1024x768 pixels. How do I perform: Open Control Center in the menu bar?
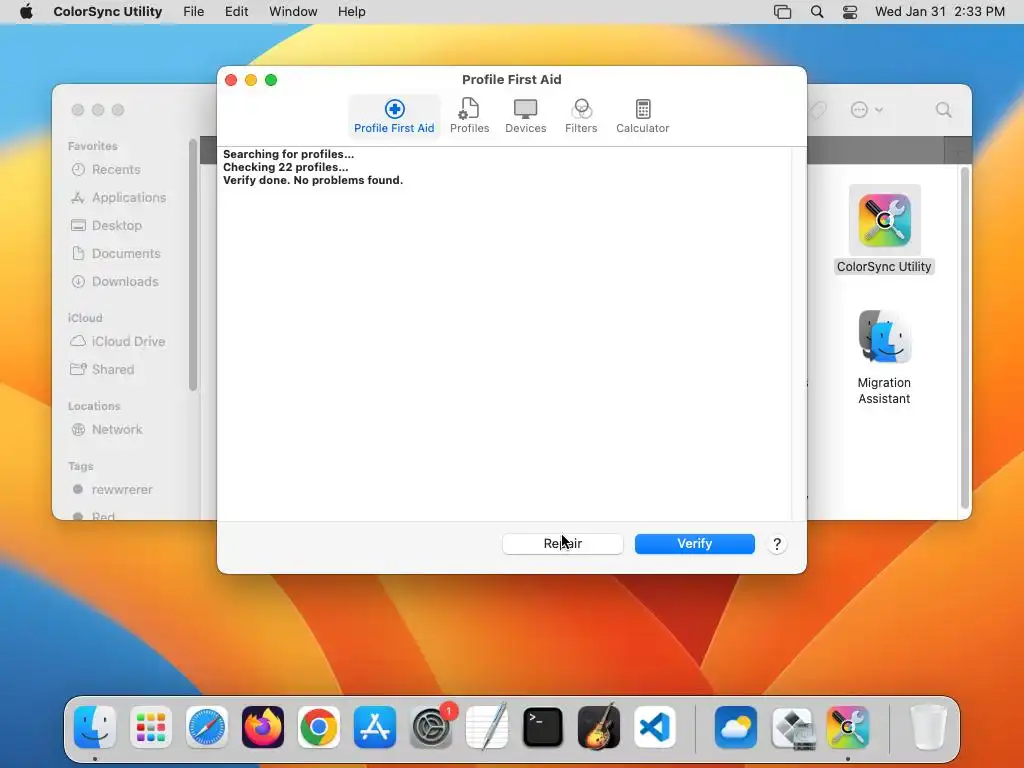[x=850, y=12]
